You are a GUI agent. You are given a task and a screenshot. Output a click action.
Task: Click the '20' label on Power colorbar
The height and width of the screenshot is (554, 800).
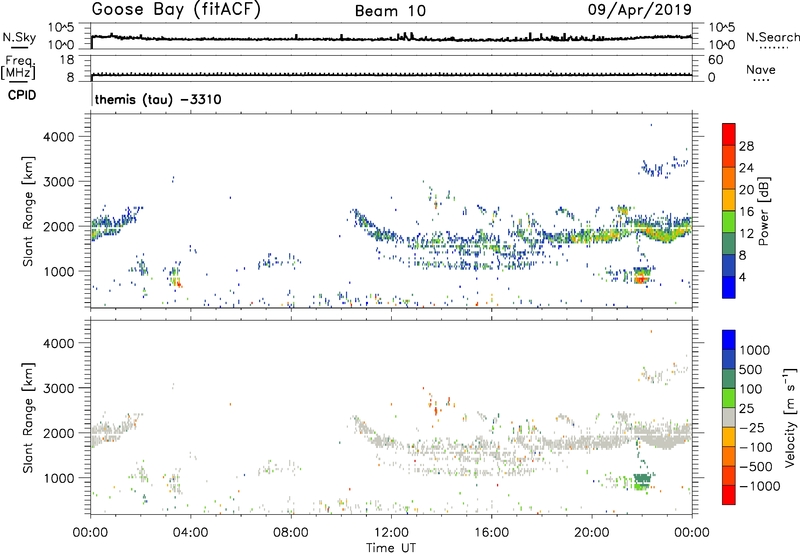coord(746,190)
